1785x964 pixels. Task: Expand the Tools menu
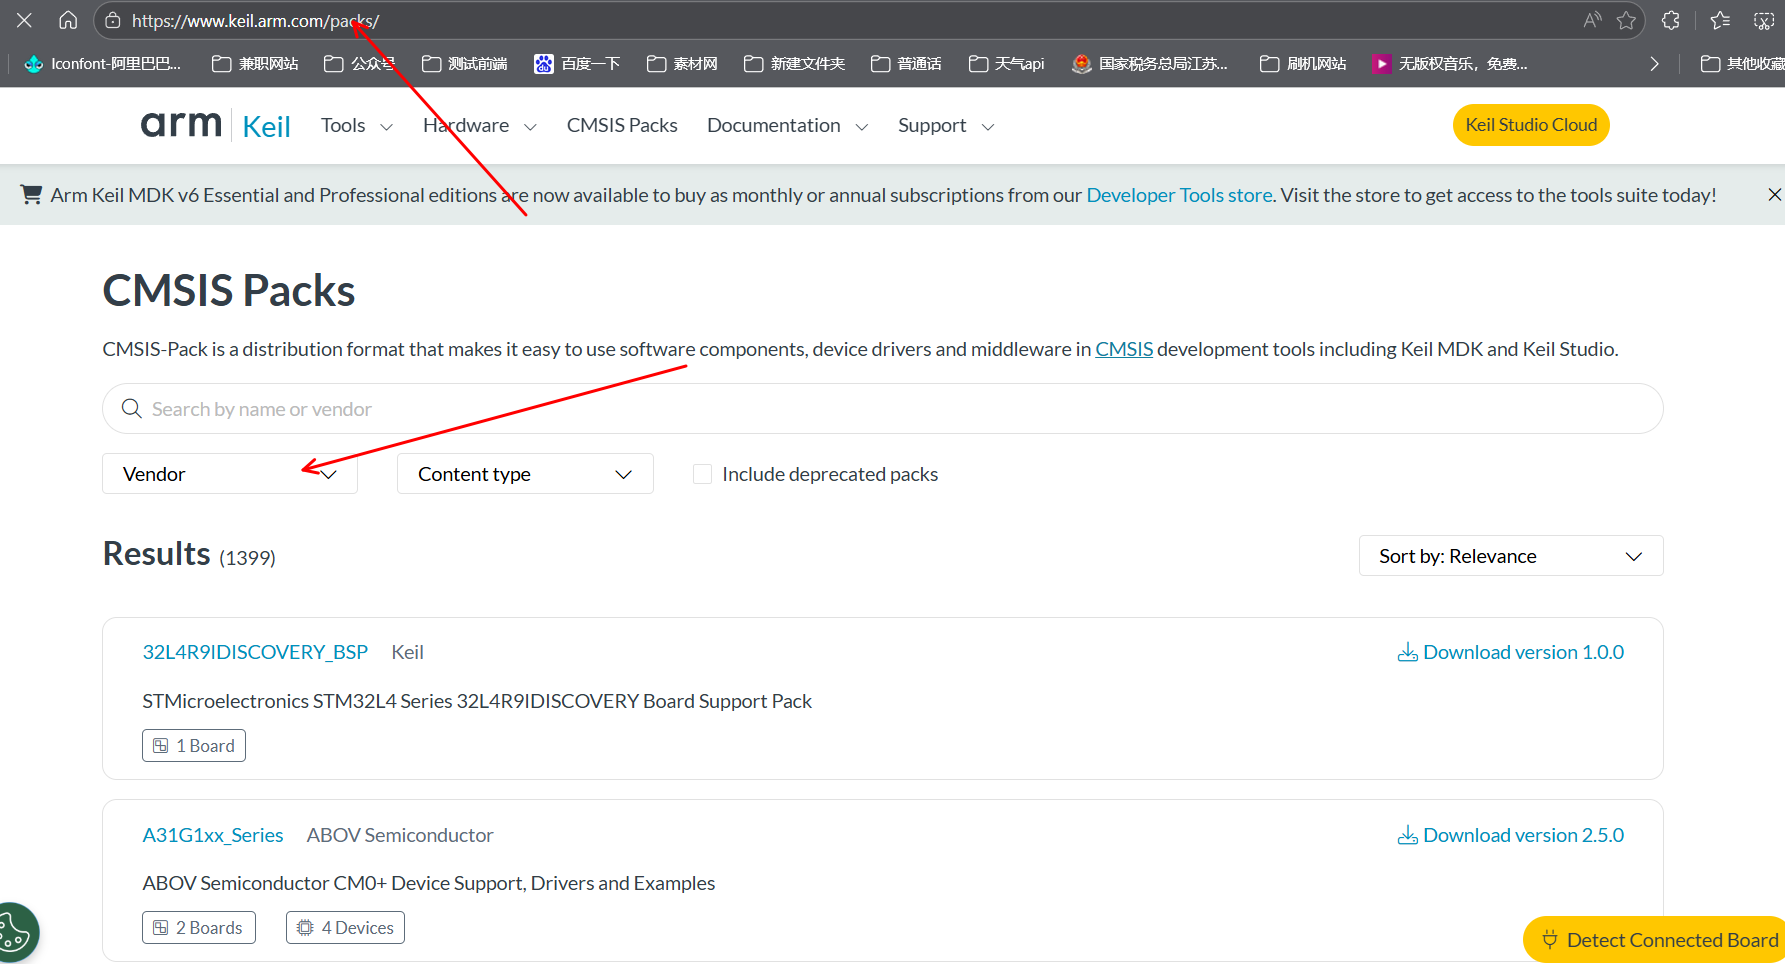pos(357,125)
